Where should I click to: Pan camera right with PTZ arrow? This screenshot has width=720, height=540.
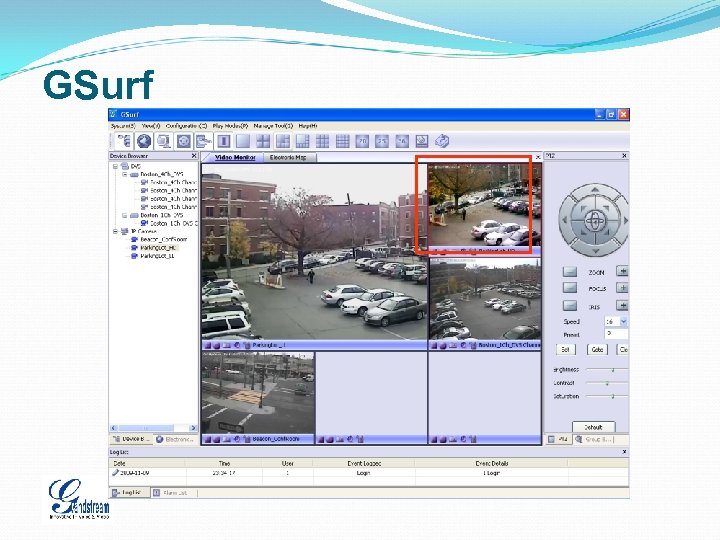[625, 221]
